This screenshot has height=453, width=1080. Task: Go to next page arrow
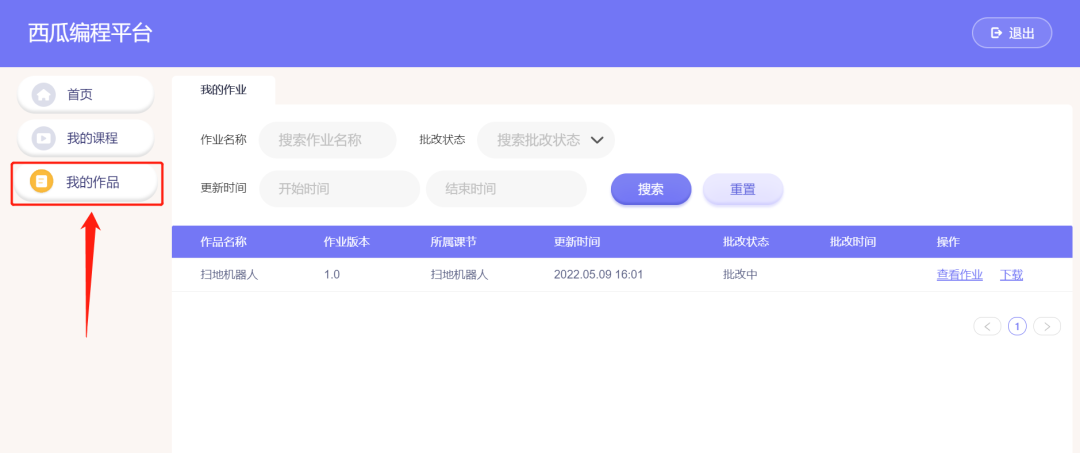click(1047, 326)
